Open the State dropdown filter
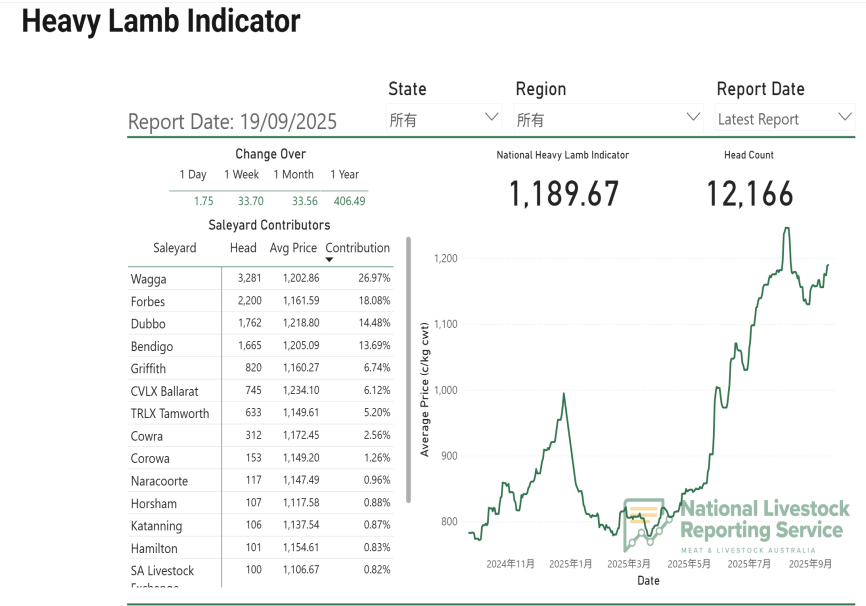Image resolution: width=866 pixels, height=606 pixels. pos(444,119)
